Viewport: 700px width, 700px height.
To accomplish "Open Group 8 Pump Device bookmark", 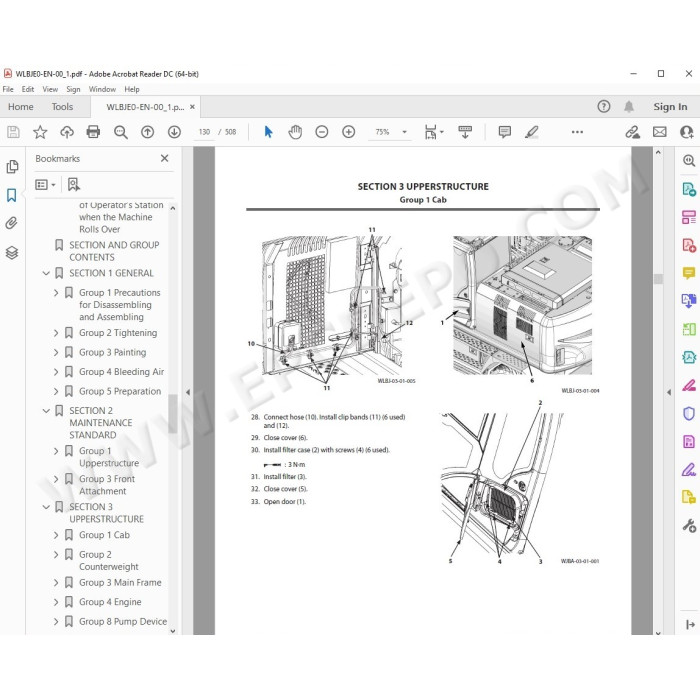I will click(x=123, y=621).
